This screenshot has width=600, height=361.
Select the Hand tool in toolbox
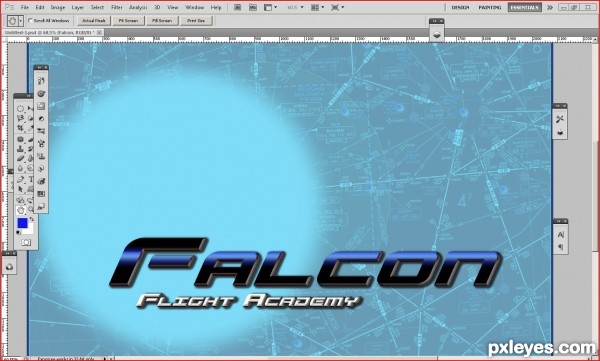(21, 210)
